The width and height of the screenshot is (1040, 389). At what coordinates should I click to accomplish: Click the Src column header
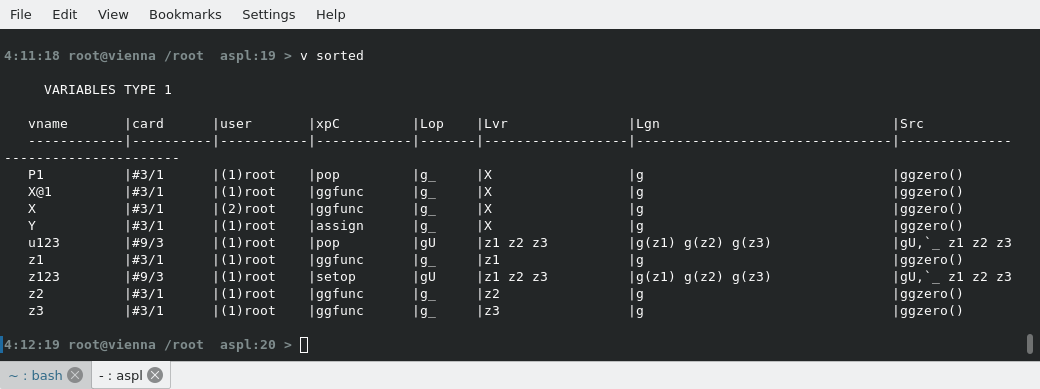(911, 124)
